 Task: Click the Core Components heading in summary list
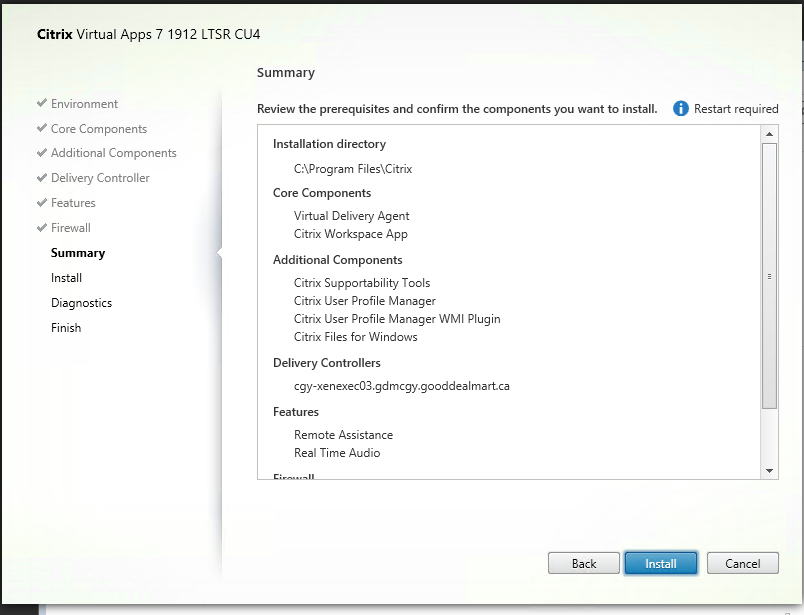[322, 193]
